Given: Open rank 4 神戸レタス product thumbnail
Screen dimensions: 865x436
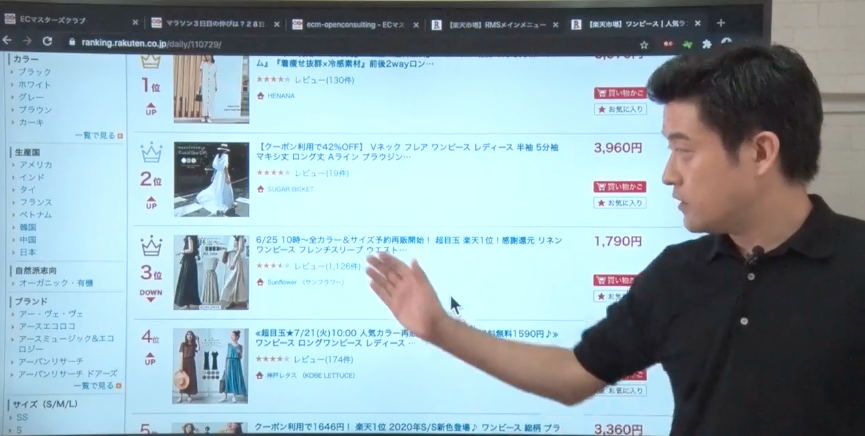Looking at the screenshot, I should (210, 366).
